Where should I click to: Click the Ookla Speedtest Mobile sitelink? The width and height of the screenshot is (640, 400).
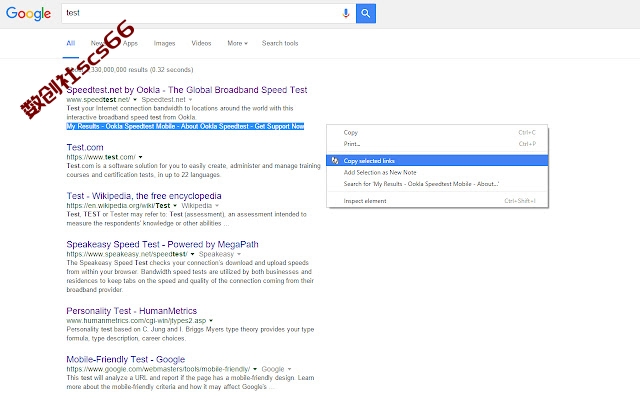tap(140, 127)
